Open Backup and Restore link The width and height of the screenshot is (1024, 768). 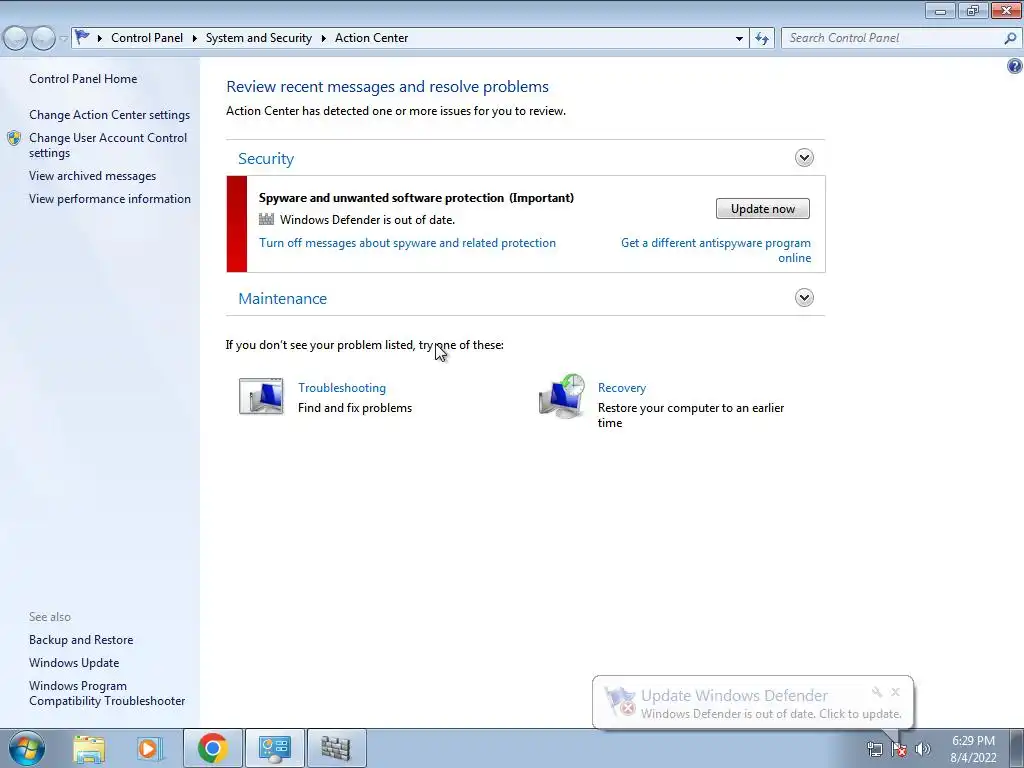pyautogui.click(x=81, y=640)
